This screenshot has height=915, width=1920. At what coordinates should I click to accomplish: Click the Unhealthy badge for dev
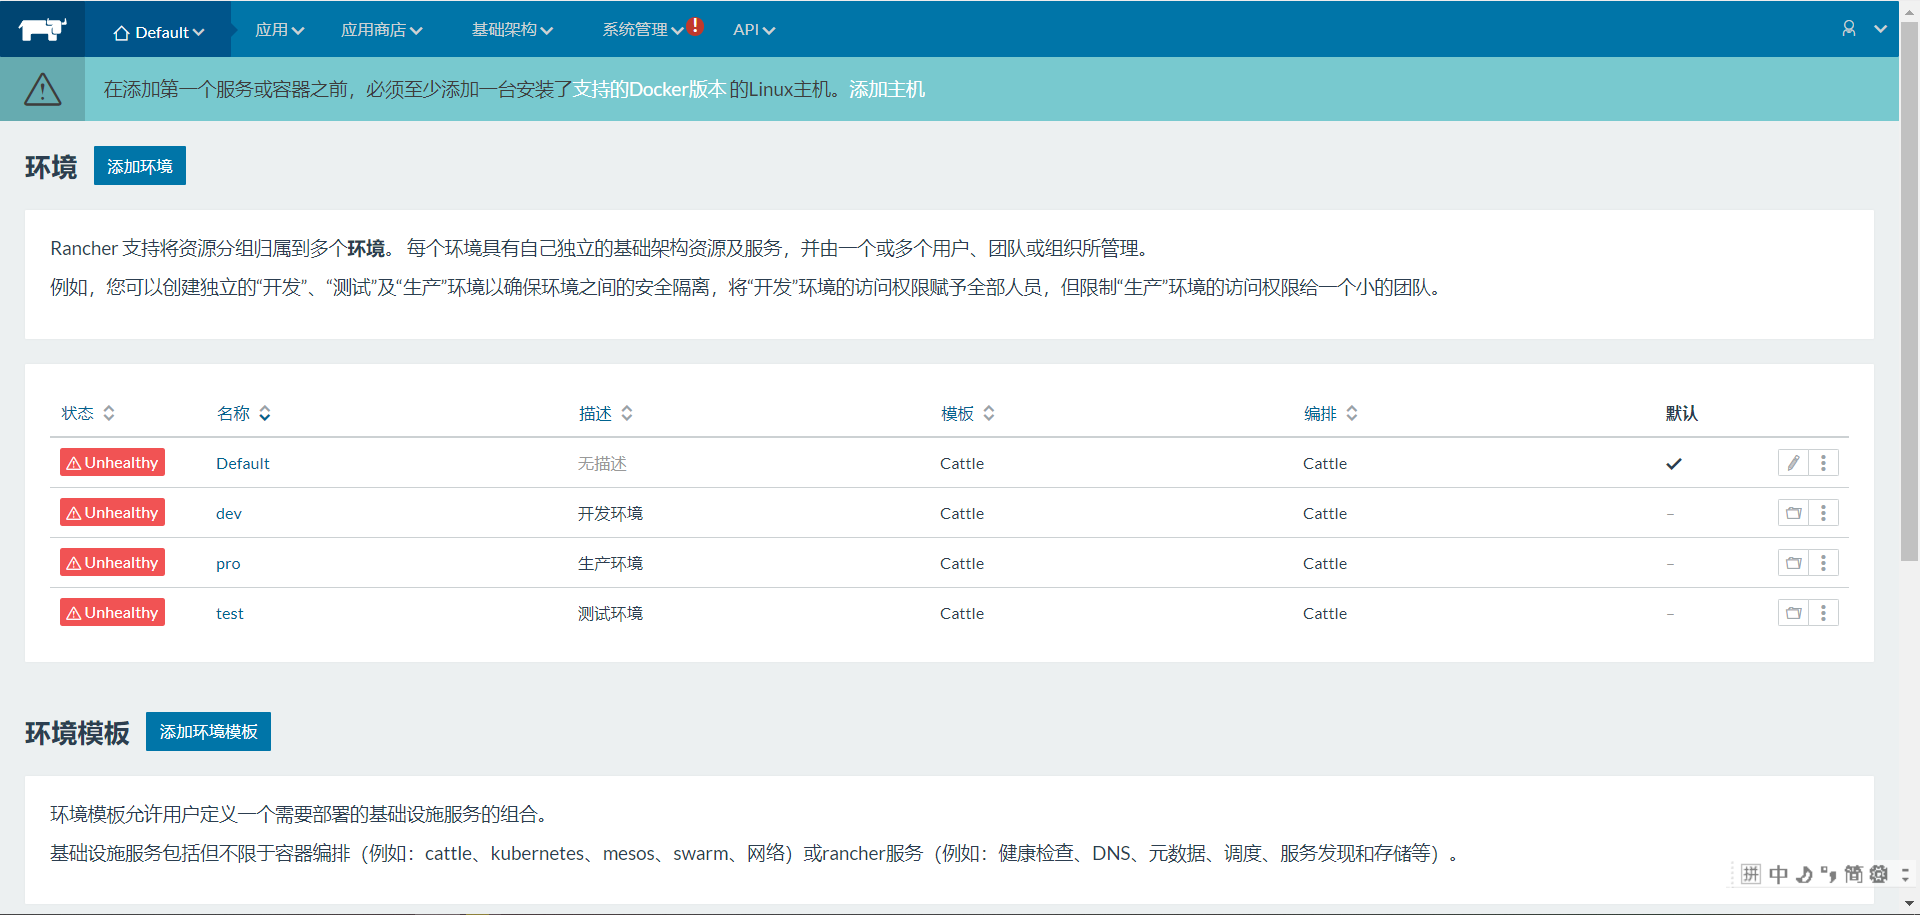click(x=112, y=513)
